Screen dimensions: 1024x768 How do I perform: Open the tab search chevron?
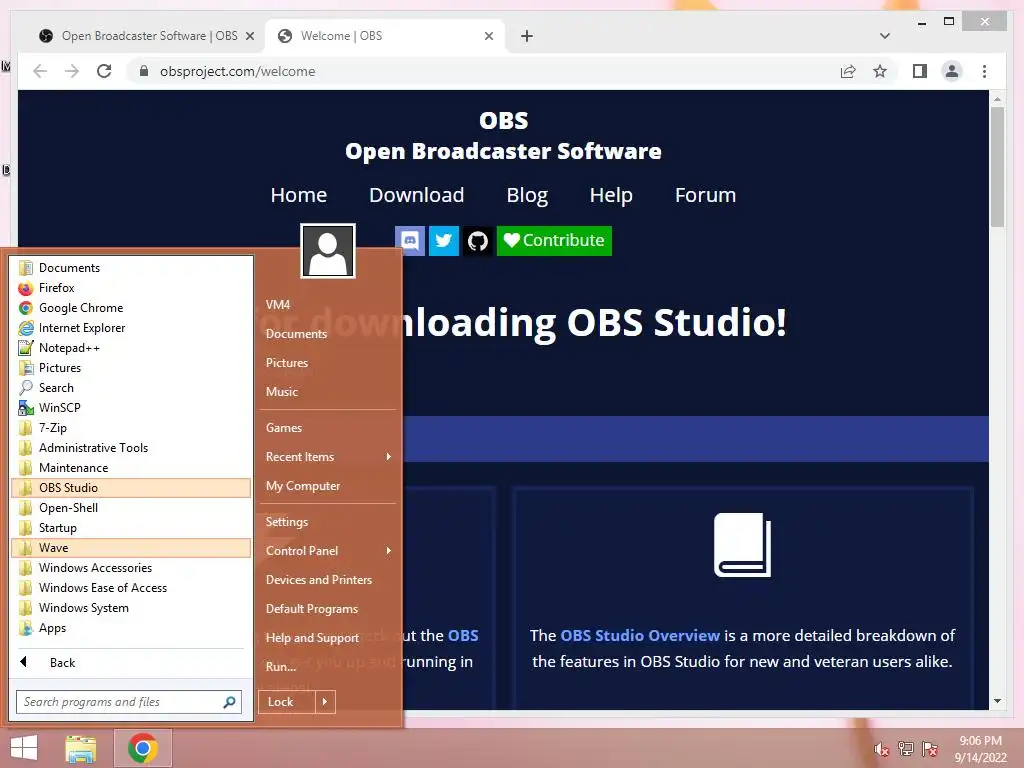pos(885,36)
